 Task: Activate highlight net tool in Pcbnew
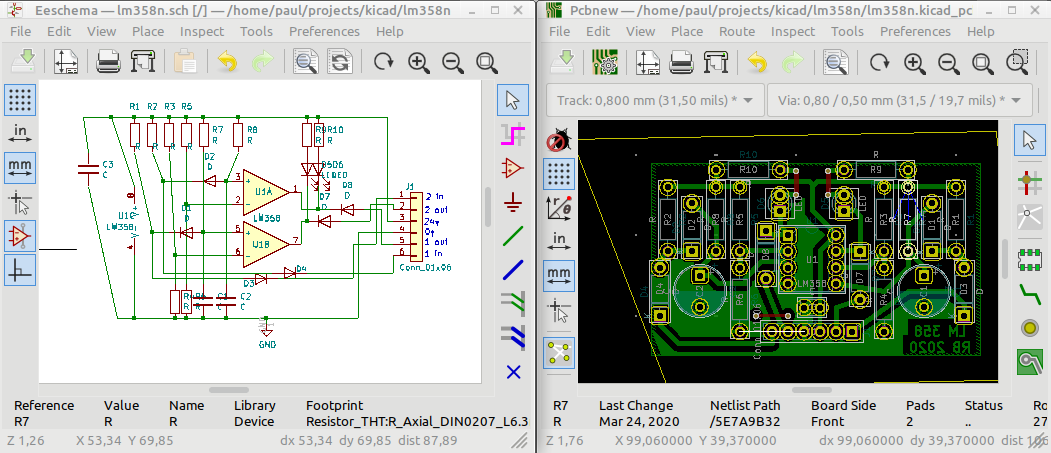pyautogui.click(x=1029, y=182)
